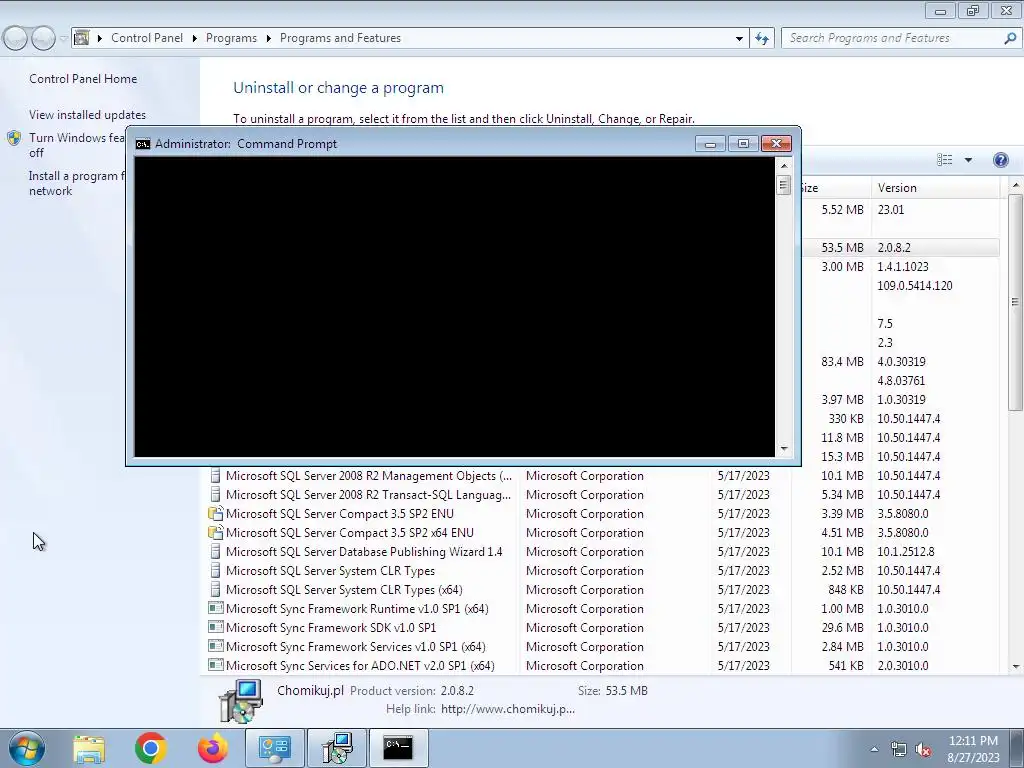Open View installed updates link
Screen dimensions: 1024x768
click(88, 114)
